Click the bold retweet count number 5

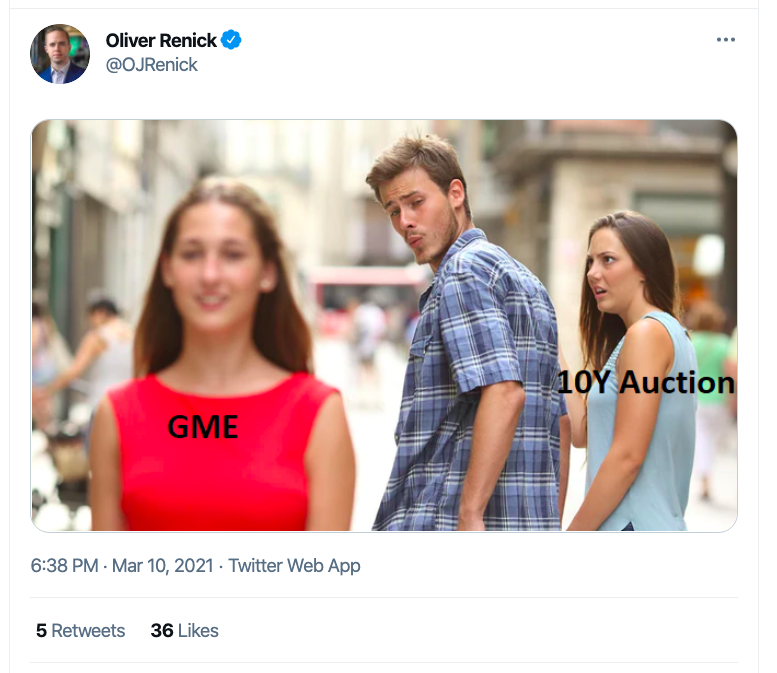pos(42,630)
